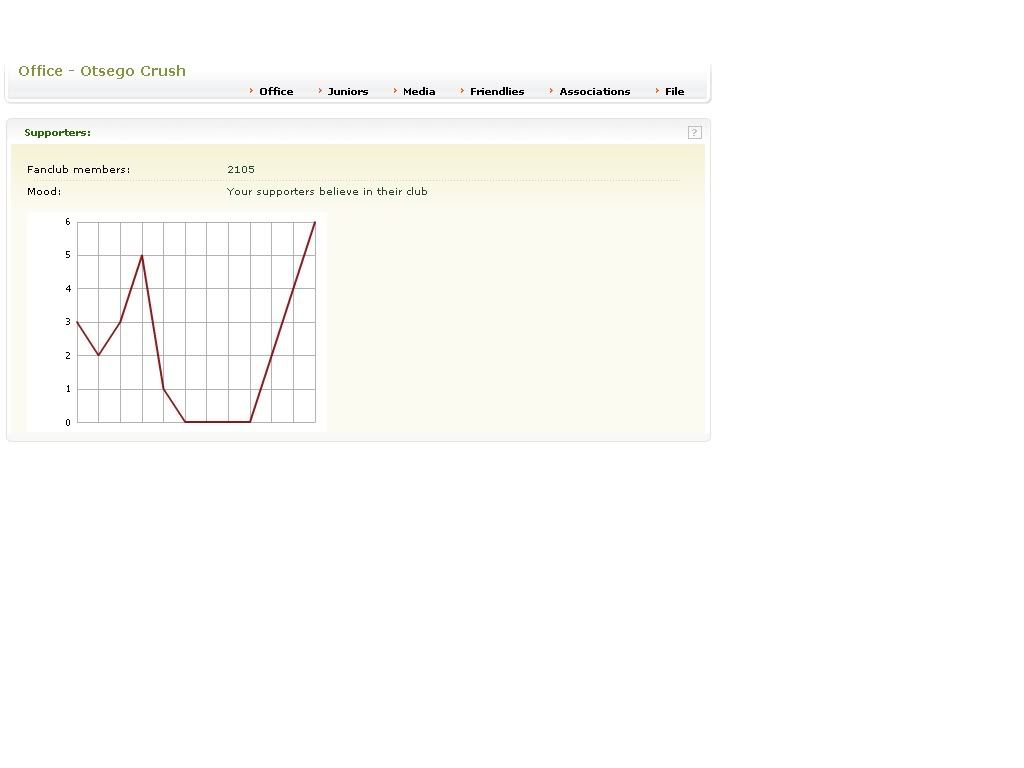Click the arrow icon beside Associations menu

[x=551, y=90]
